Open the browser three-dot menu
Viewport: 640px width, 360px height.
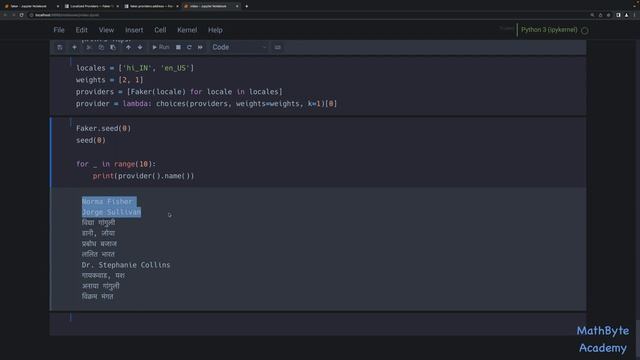pos(635,15)
